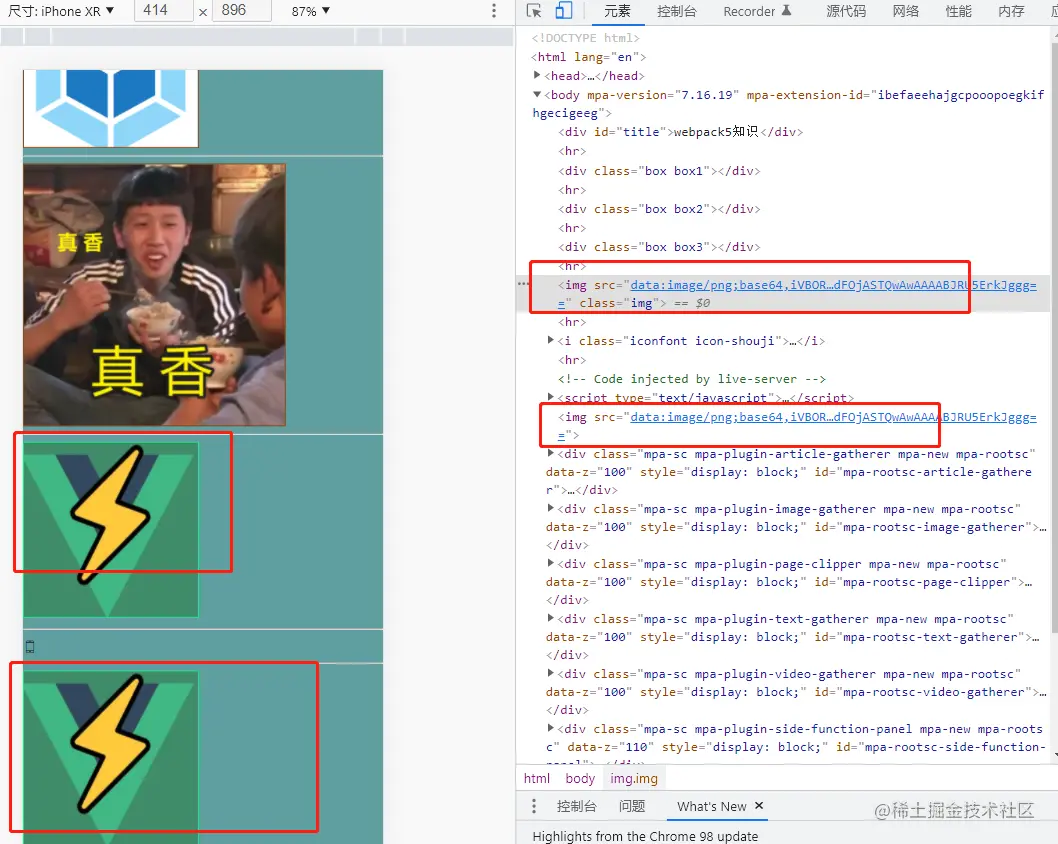
Task: Select the html lang="en" node
Action: (588, 57)
